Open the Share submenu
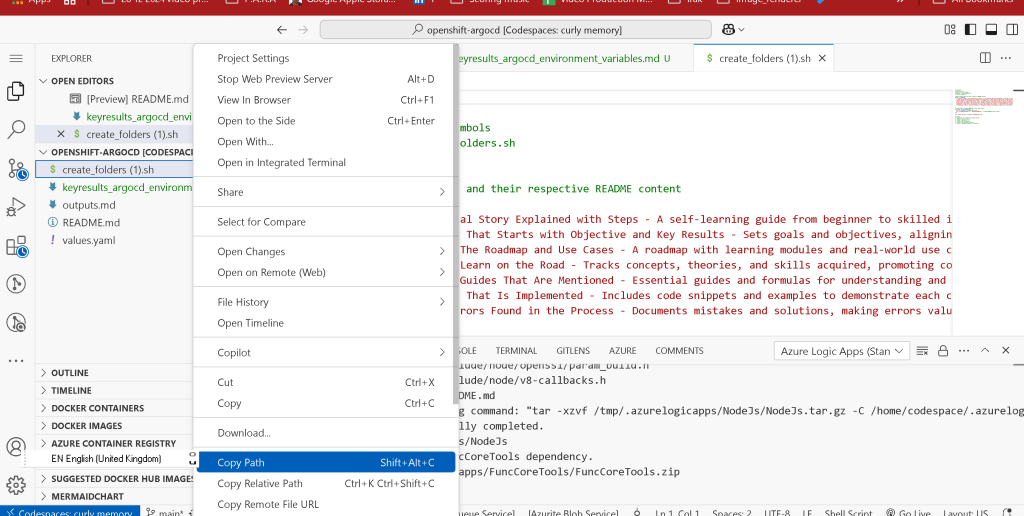This screenshot has width=1024, height=516. point(324,192)
